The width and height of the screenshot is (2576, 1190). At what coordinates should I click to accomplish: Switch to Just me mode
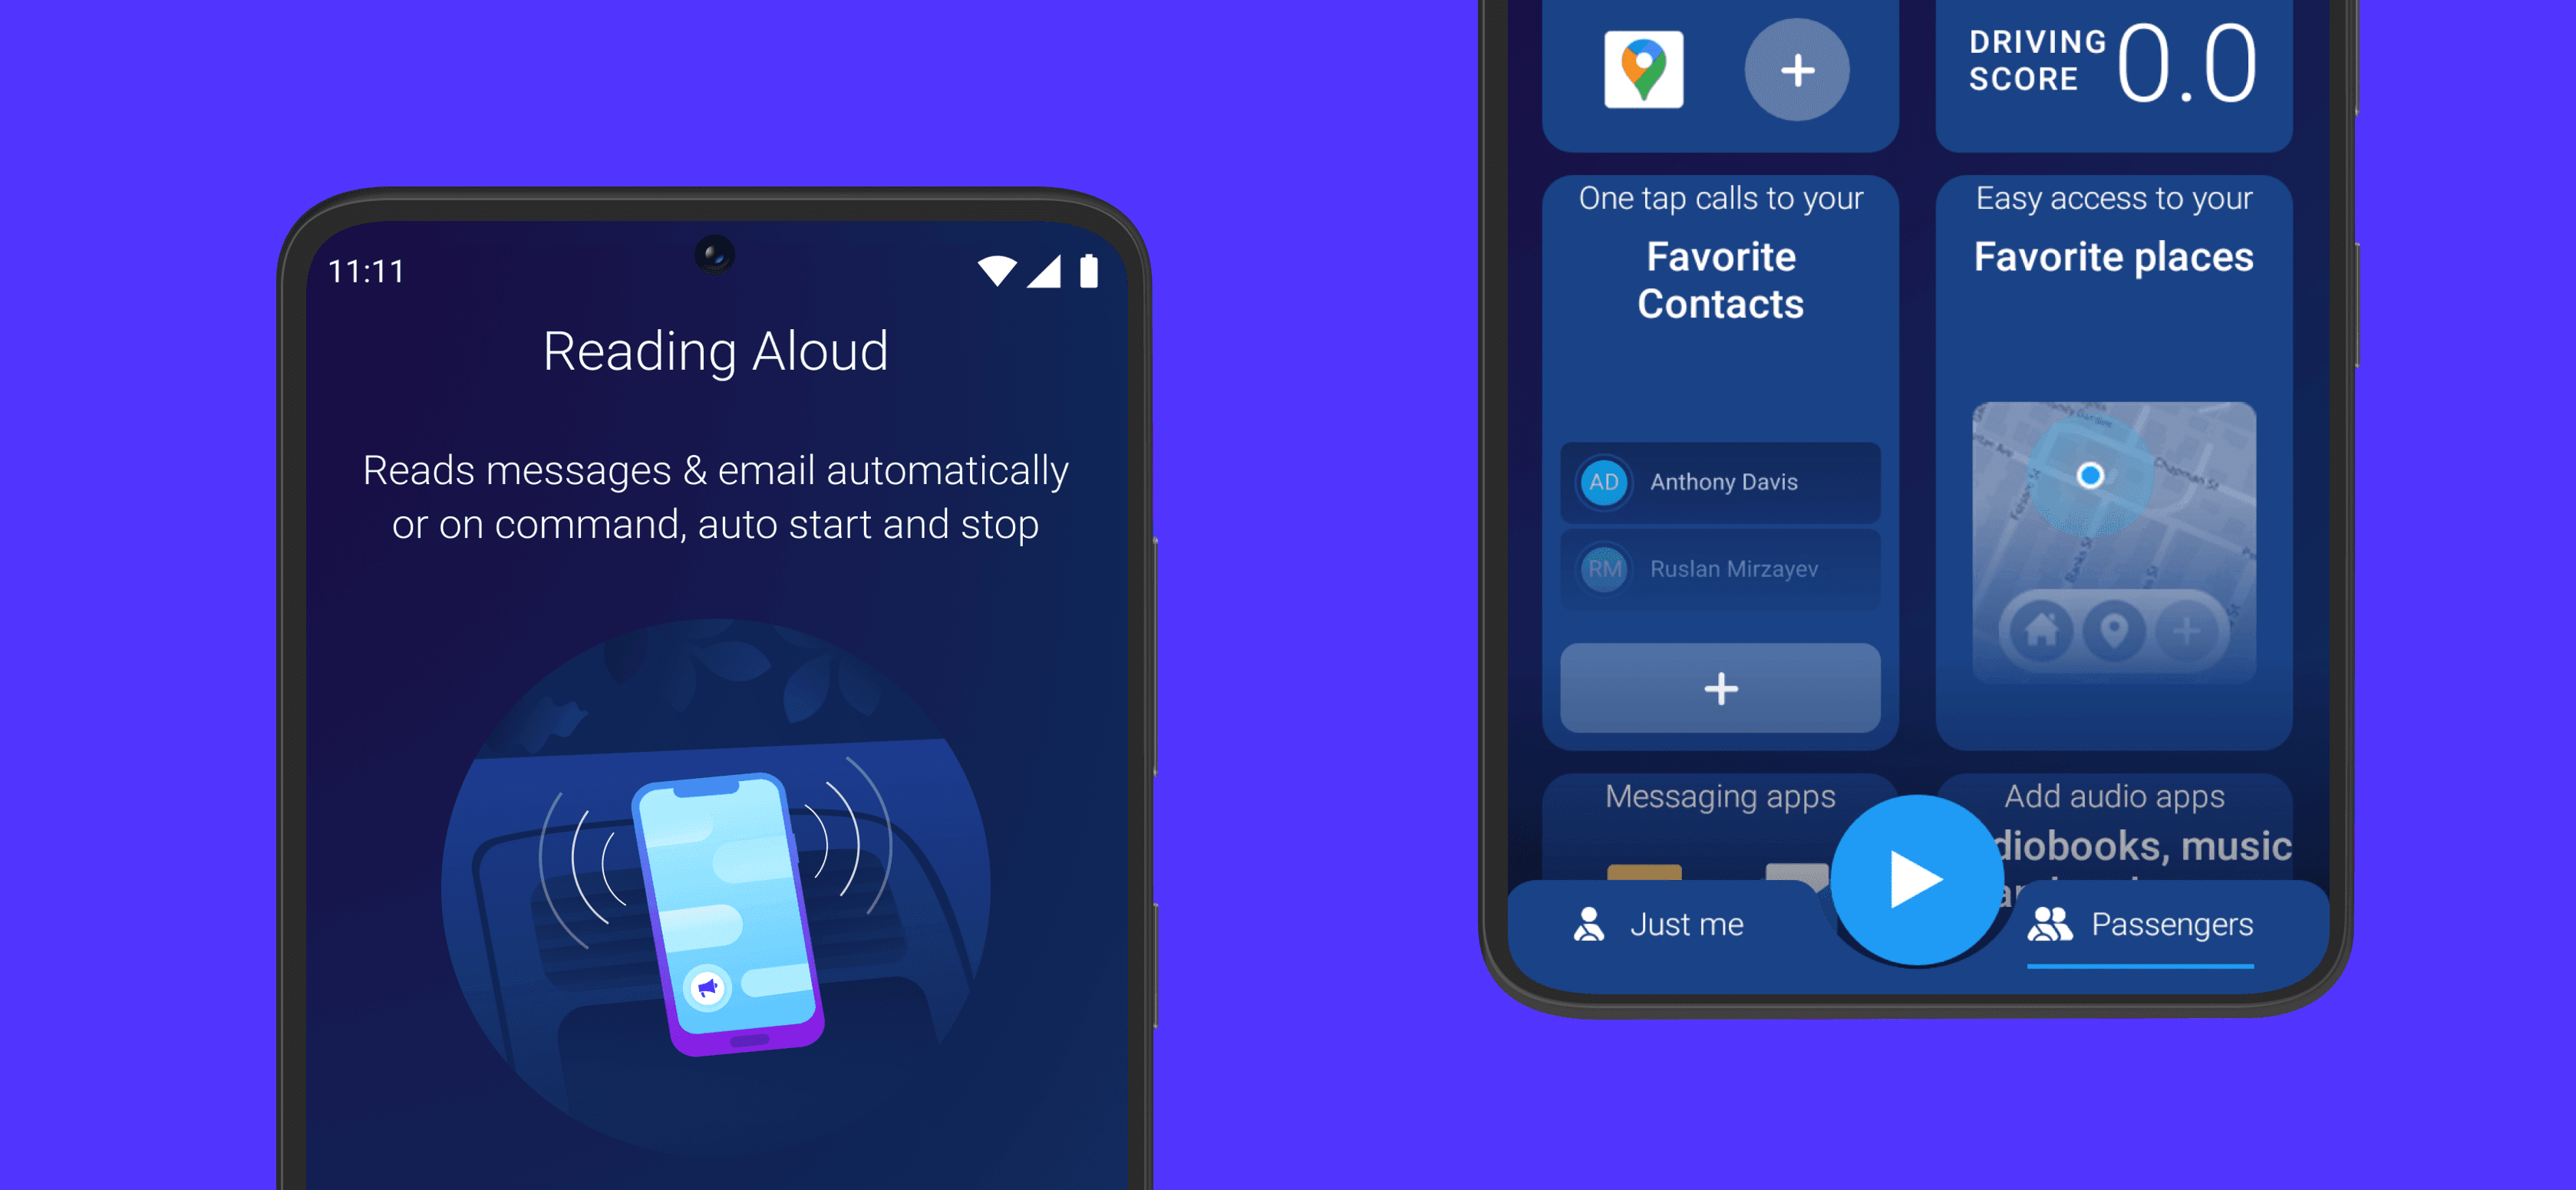1677,924
